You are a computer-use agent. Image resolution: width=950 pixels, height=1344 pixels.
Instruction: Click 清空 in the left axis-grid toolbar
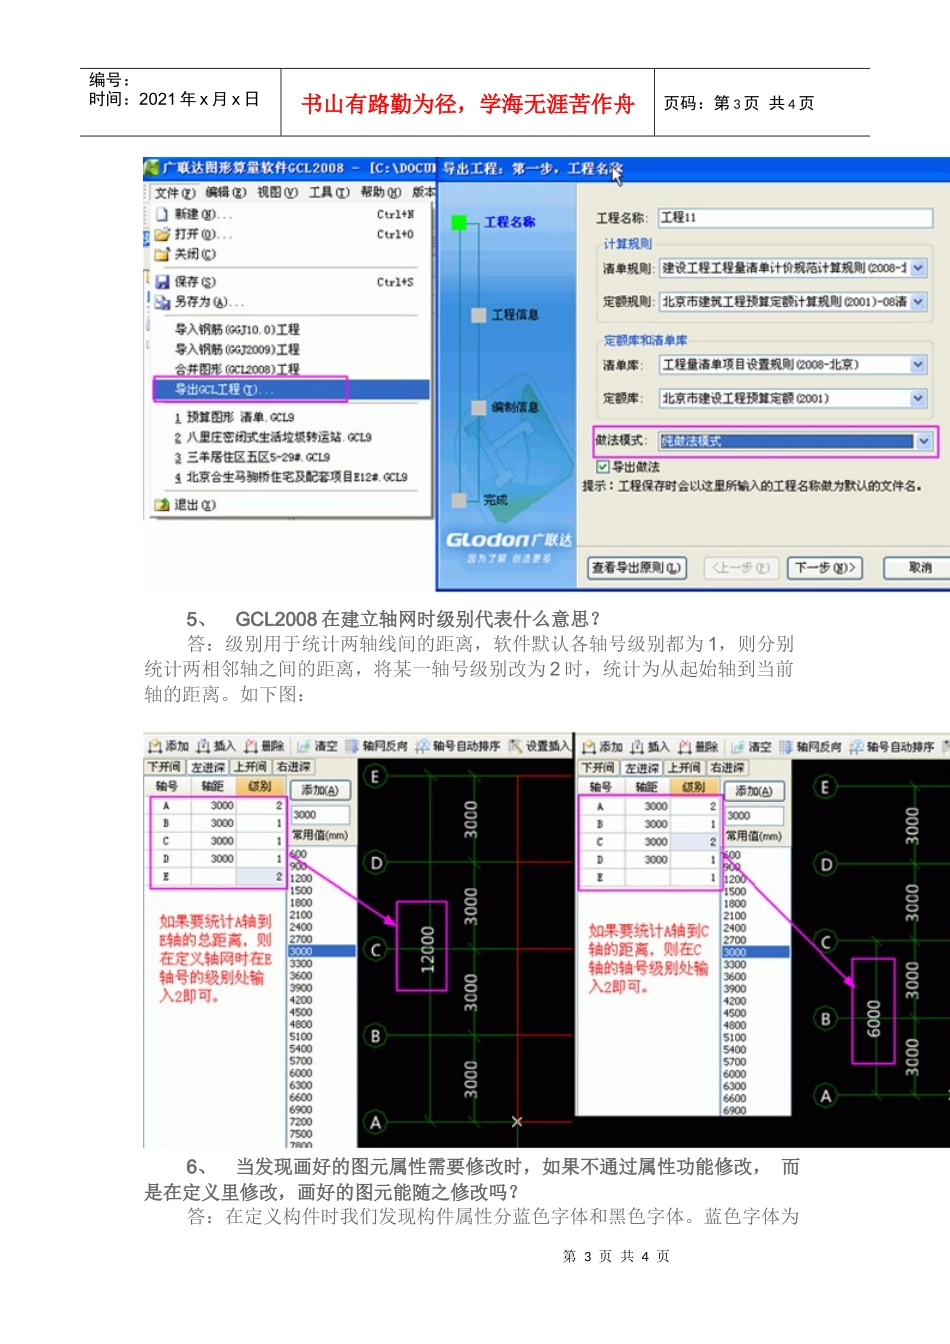click(x=318, y=746)
